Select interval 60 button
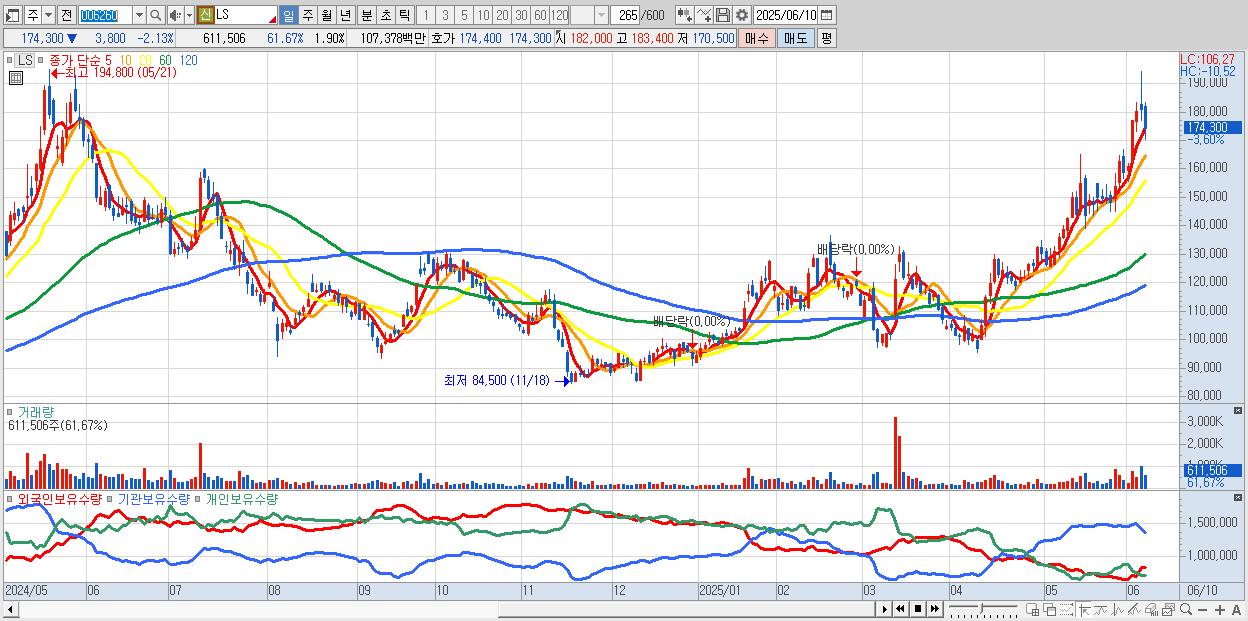Image resolution: width=1248 pixels, height=621 pixels. point(540,16)
